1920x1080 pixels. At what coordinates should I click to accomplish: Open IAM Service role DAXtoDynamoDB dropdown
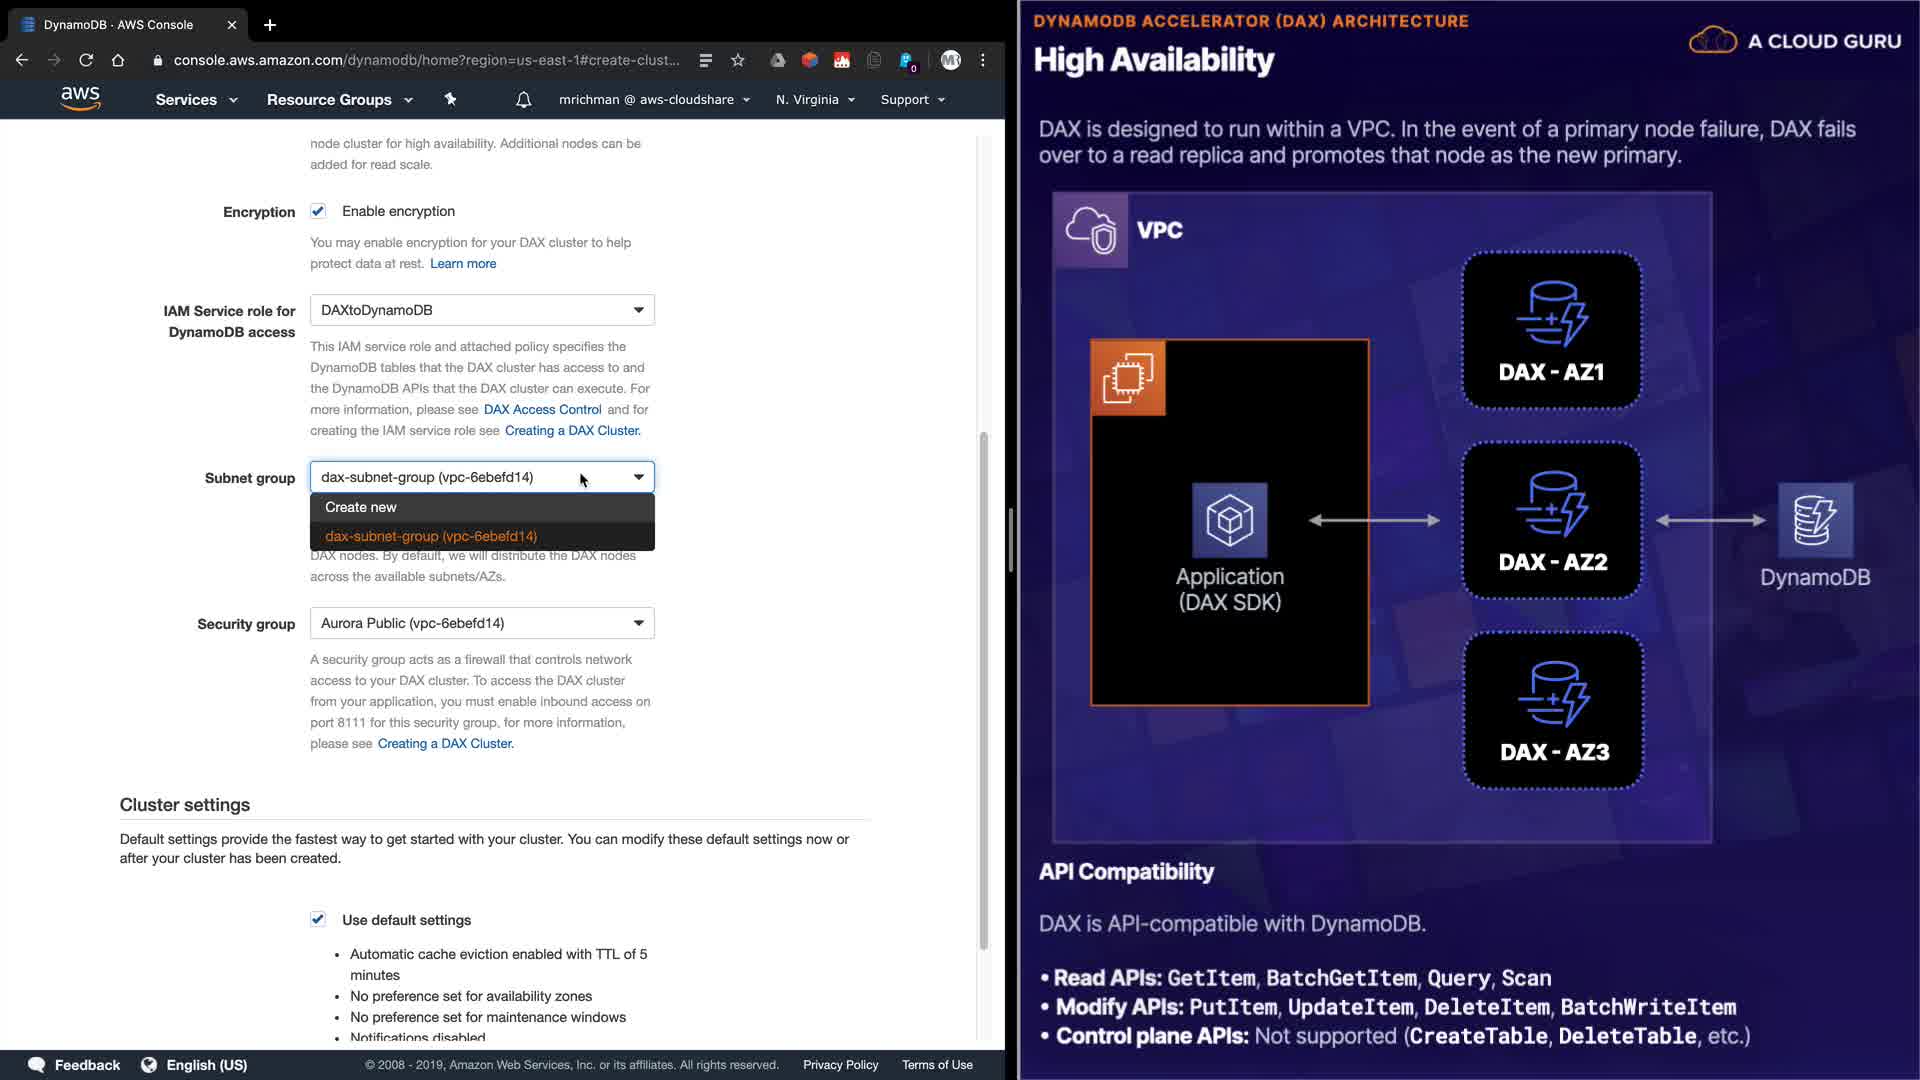click(482, 310)
